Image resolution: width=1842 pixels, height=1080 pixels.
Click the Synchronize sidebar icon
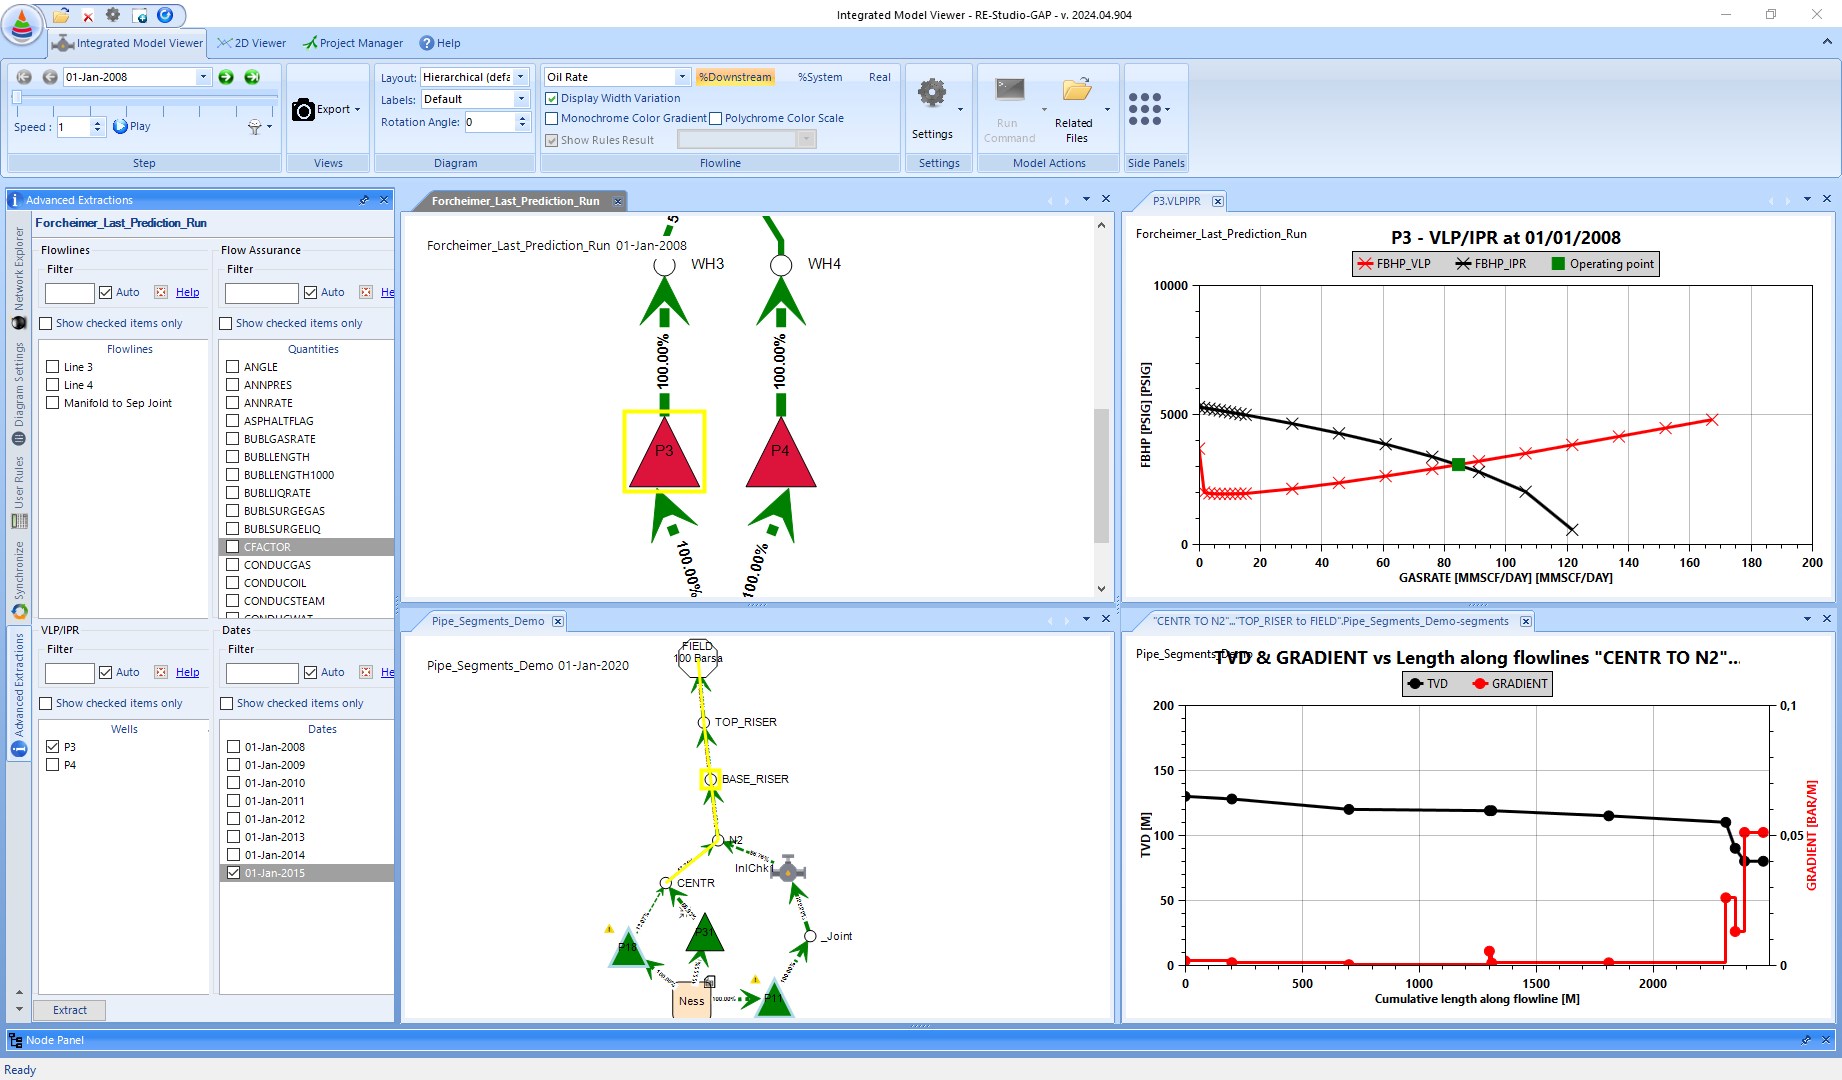pos(18,611)
